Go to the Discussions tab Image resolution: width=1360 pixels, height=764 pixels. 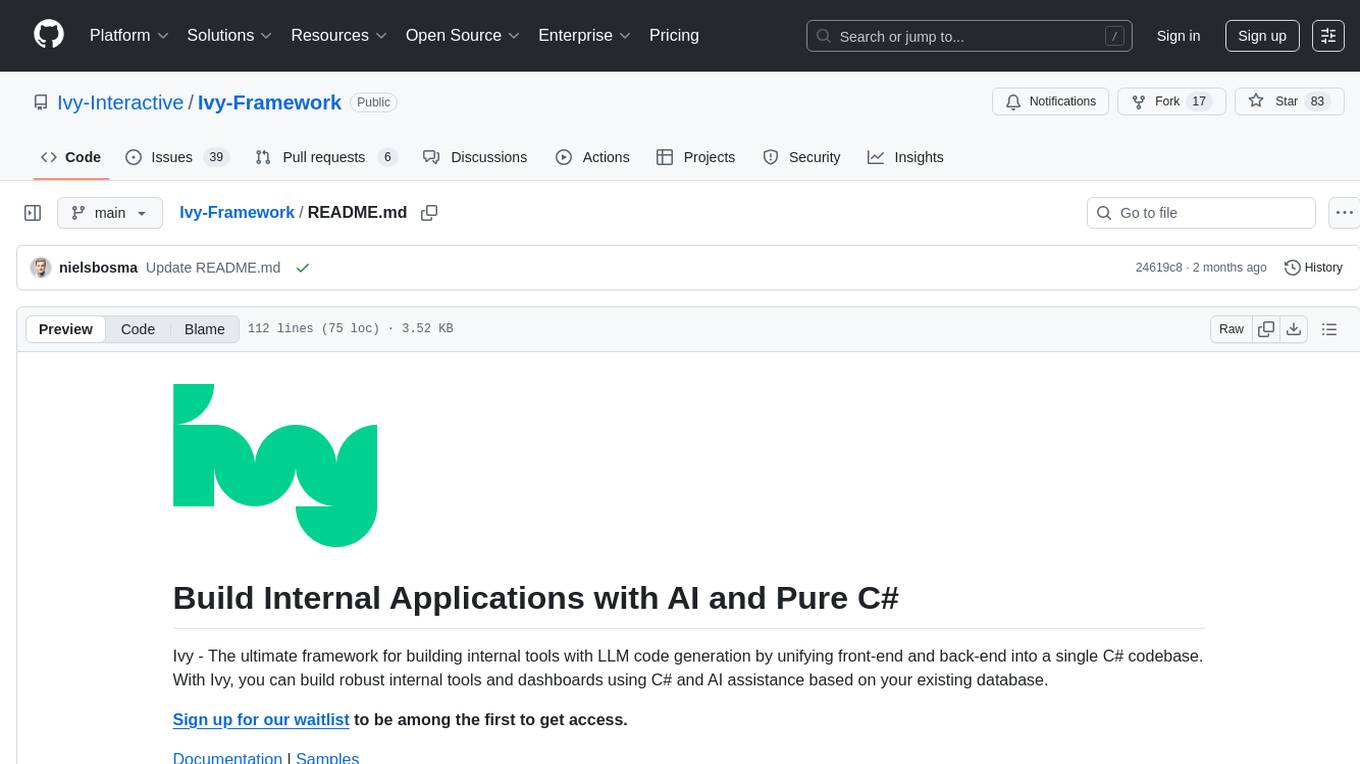(475, 157)
